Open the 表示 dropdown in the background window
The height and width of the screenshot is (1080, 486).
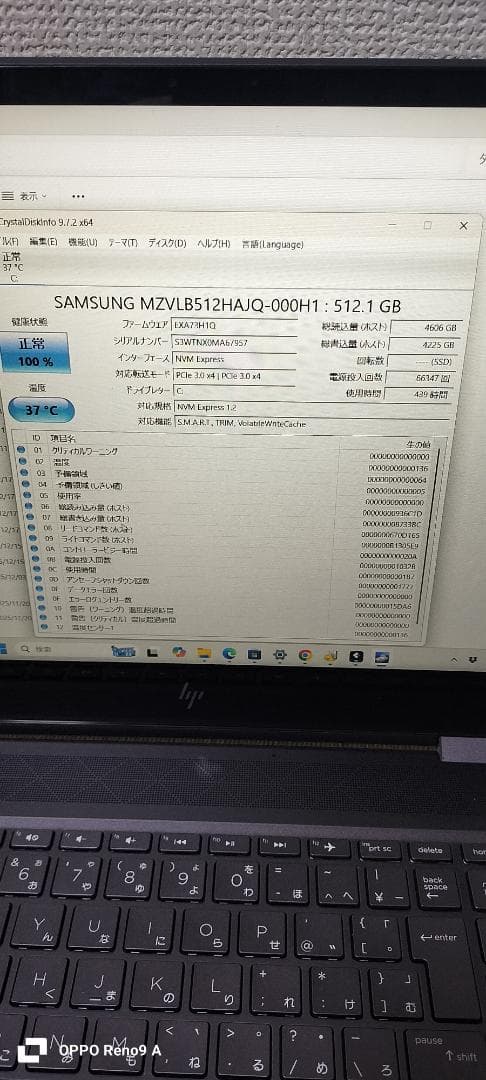tap(25, 196)
